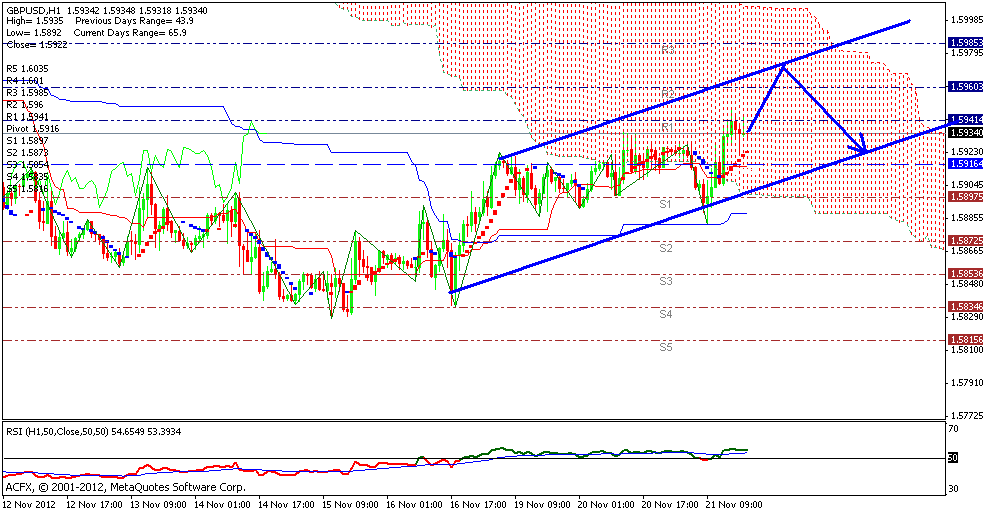Click the 1.59045 price axis value
This screenshot has width=983, height=512.
966,185
